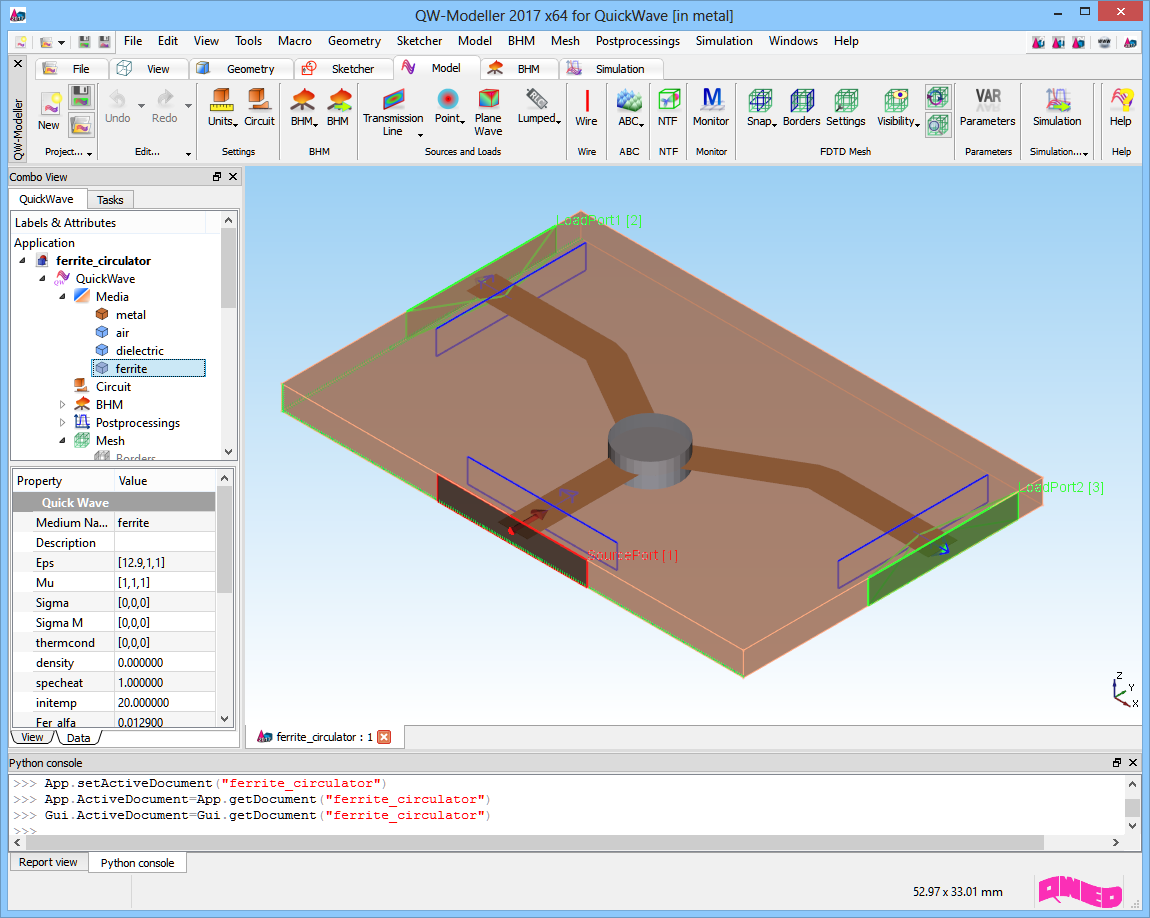Screen dimensions: 1150x918
Task: Click the Eps value [12.9,1,1]
Action: 165,562
